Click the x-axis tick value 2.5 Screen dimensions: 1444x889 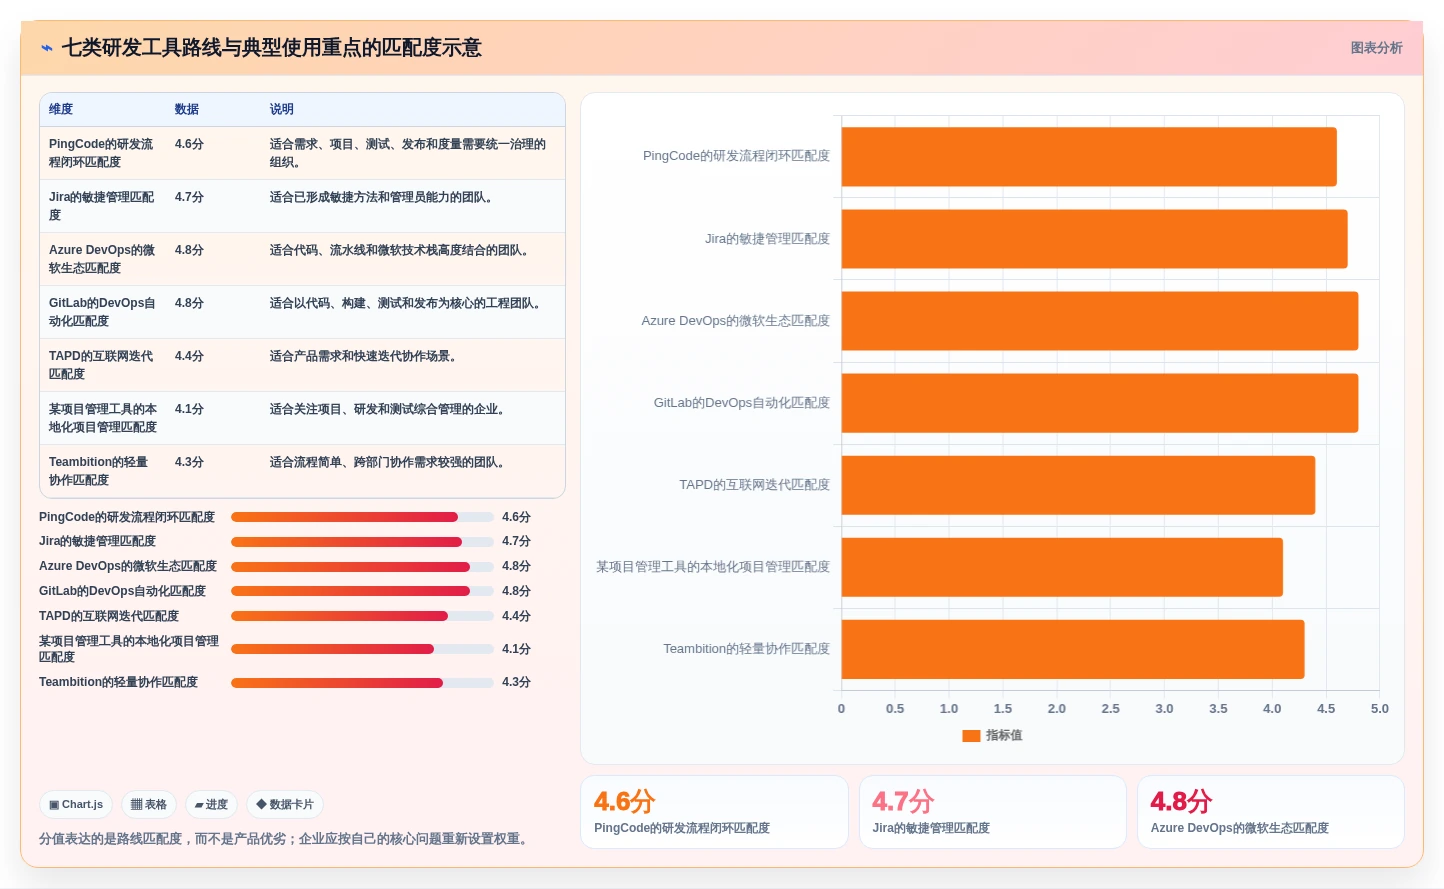[x=1110, y=708]
